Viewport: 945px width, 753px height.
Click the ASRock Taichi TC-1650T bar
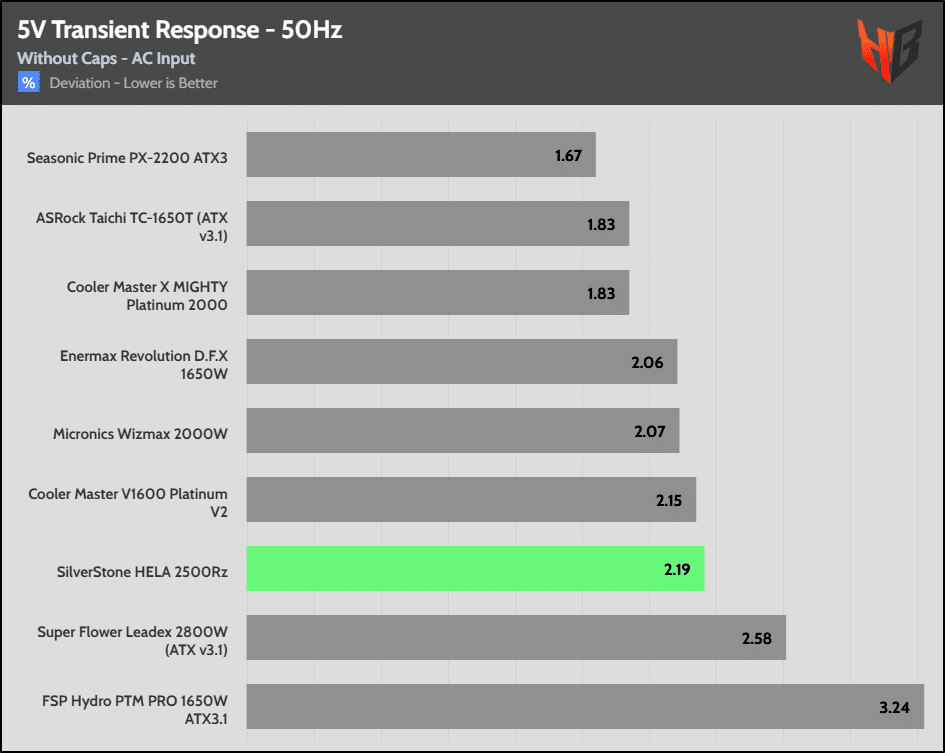coord(437,224)
